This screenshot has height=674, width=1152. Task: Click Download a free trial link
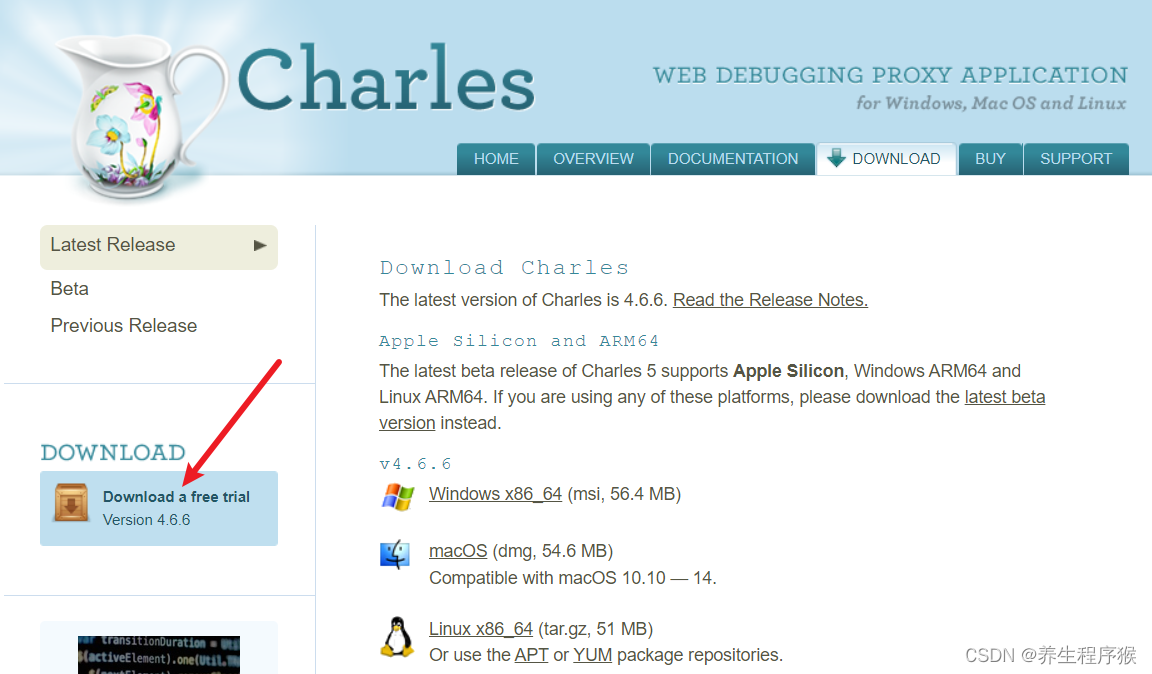pyautogui.click(x=176, y=497)
